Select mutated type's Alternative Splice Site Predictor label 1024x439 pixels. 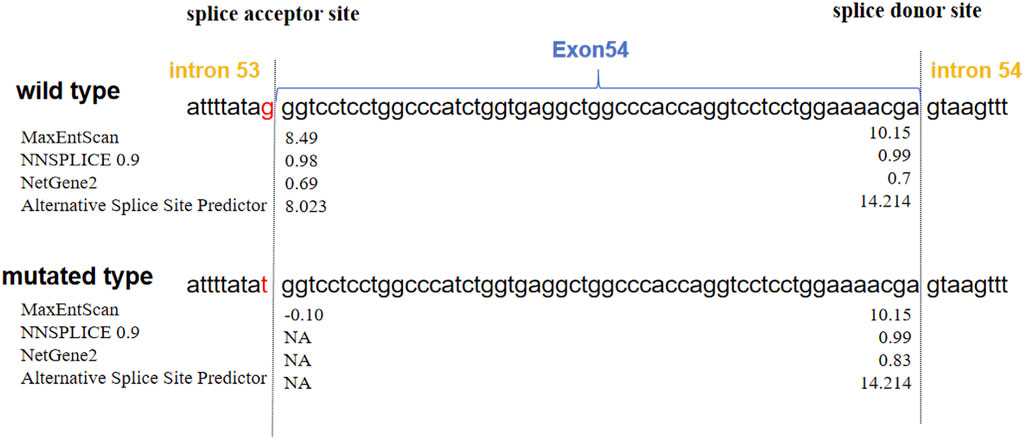coord(144,378)
